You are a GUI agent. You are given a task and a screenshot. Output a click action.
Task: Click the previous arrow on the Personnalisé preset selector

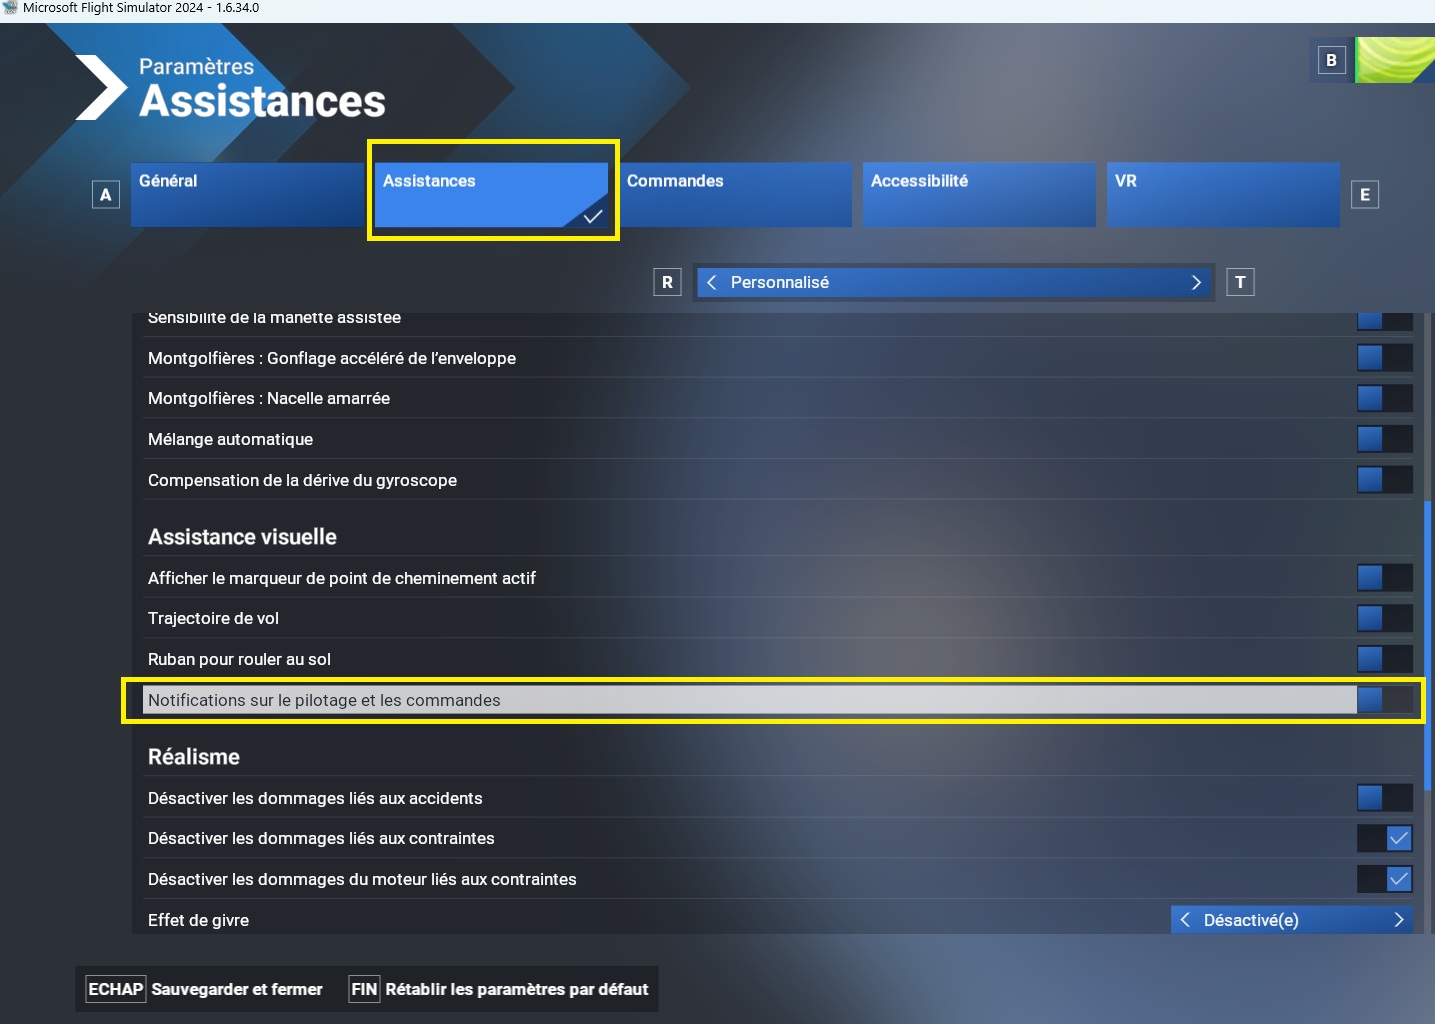point(711,282)
